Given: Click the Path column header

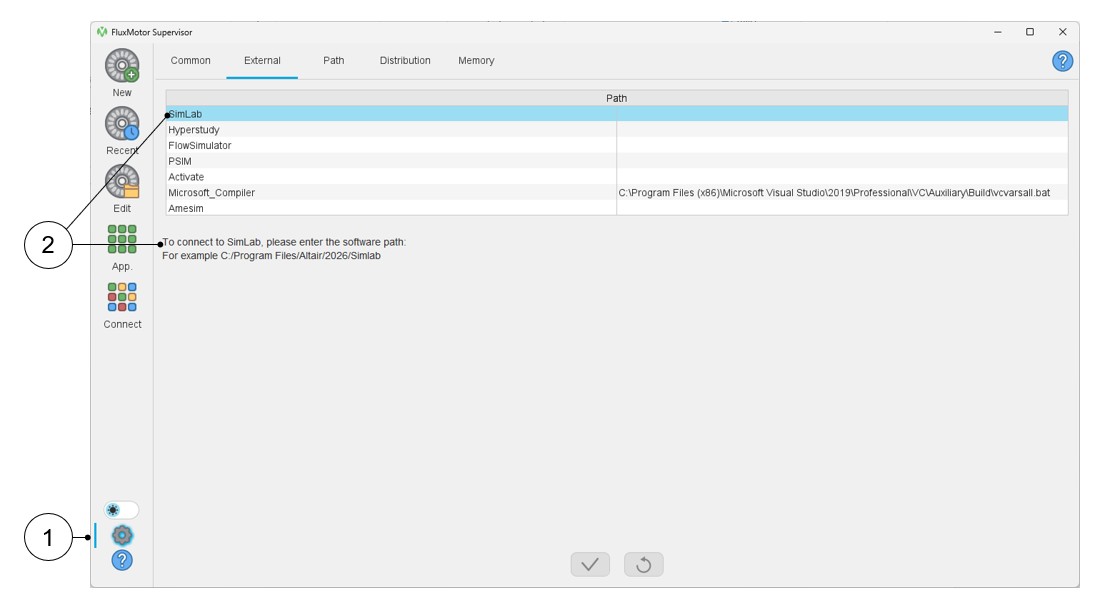Looking at the screenshot, I should (x=617, y=98).
